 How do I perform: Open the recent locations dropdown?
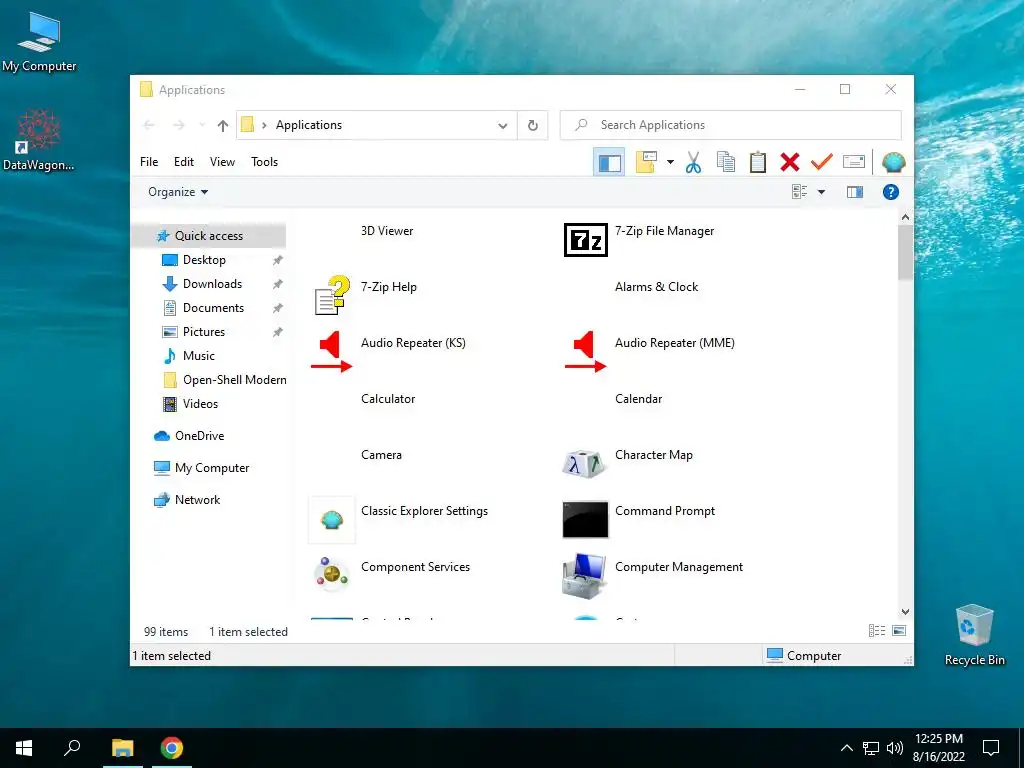(202, 125)
